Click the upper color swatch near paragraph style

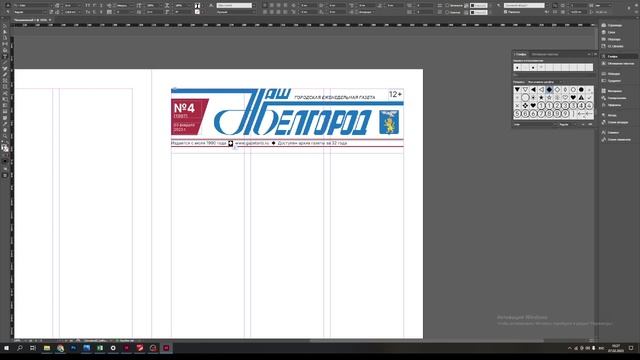point(478,5)
